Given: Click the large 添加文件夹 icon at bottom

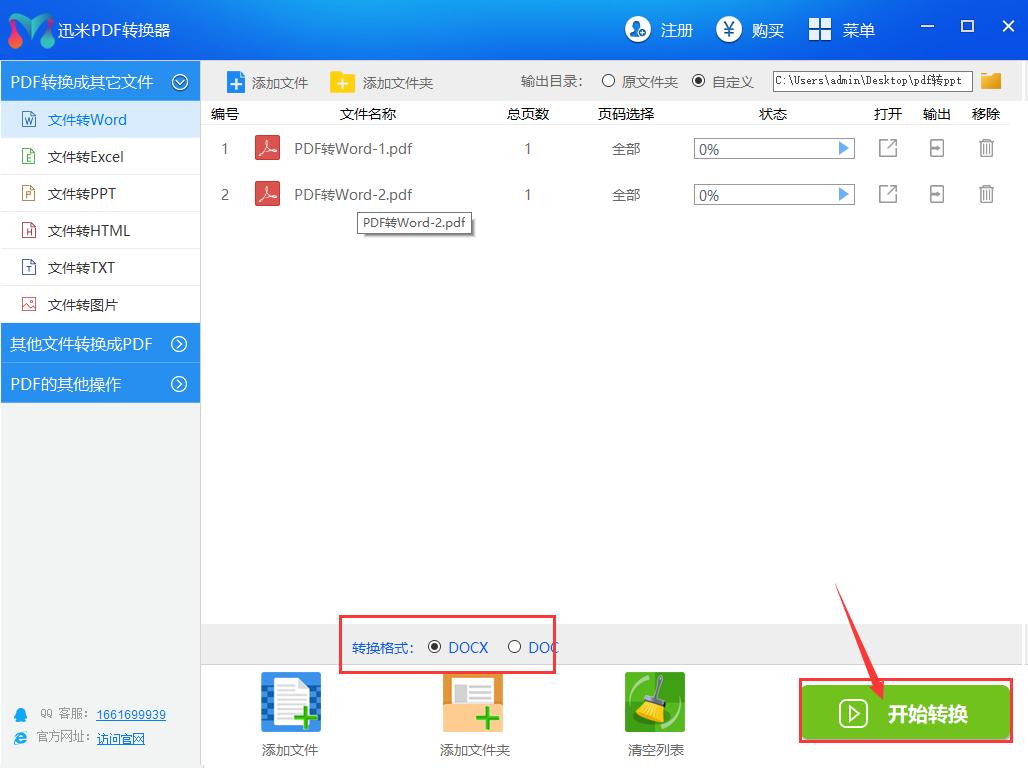Looking at the screenshot, I should point(472,701).
